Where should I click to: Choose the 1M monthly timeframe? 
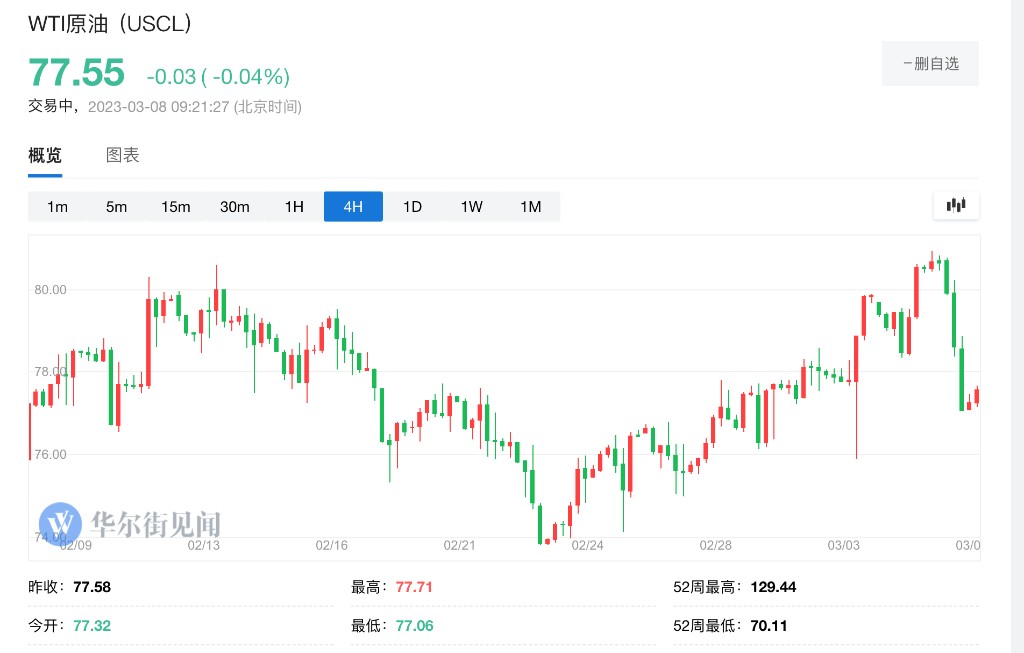tap(530, 207)
